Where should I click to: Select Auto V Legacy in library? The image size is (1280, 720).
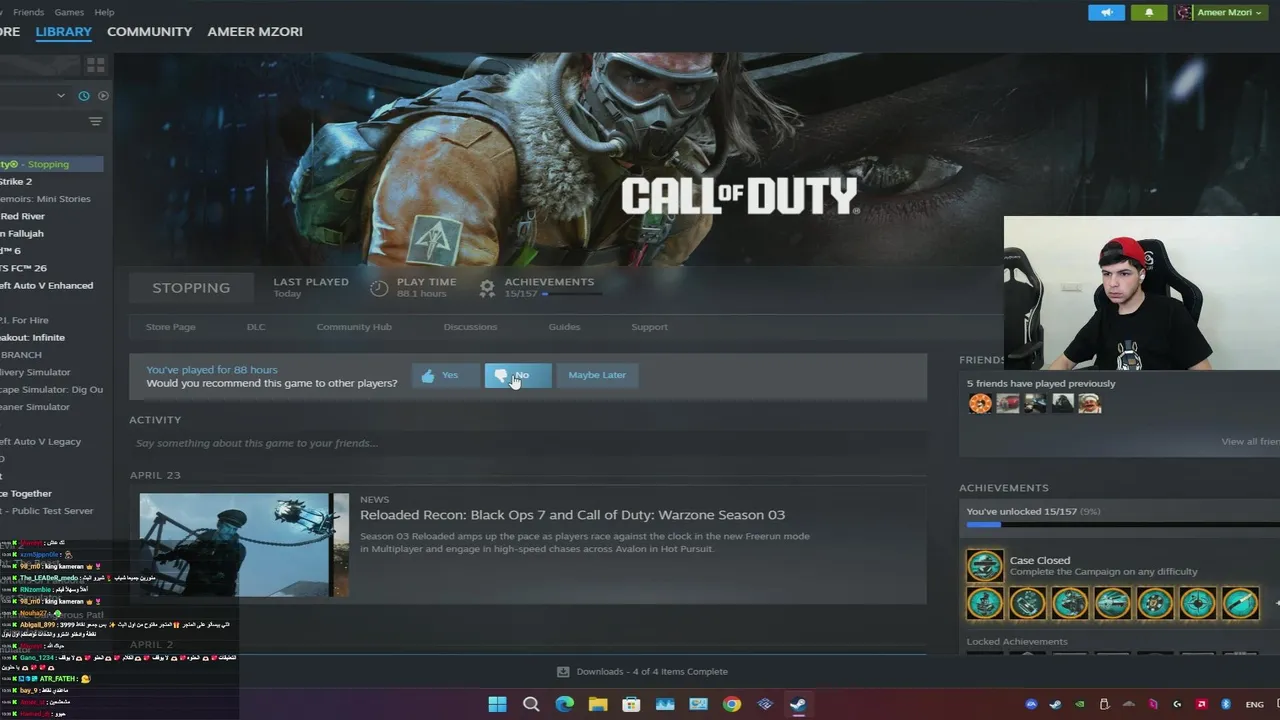(x=41, y=441)
